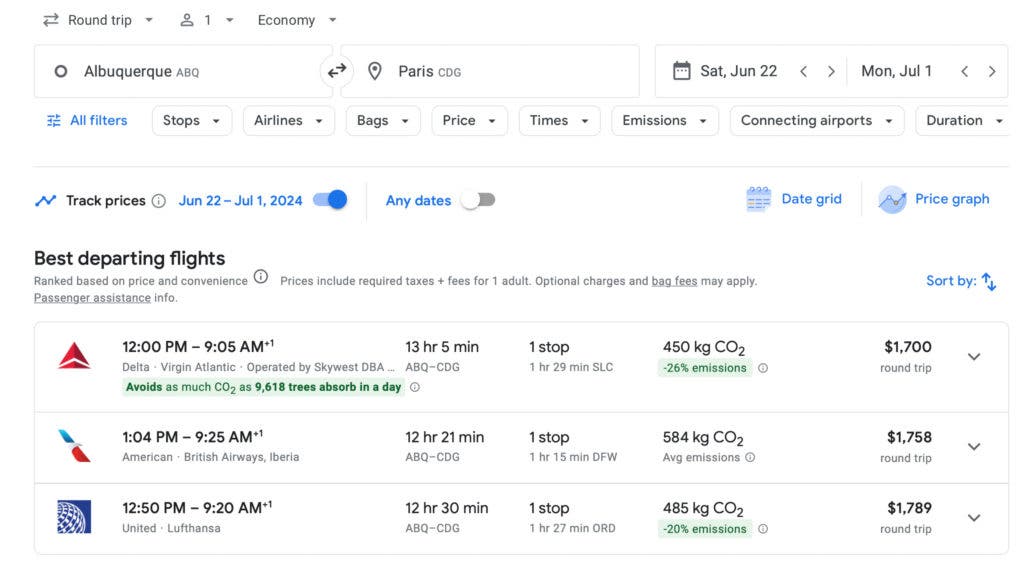Open the Round trip type menu

98,19
